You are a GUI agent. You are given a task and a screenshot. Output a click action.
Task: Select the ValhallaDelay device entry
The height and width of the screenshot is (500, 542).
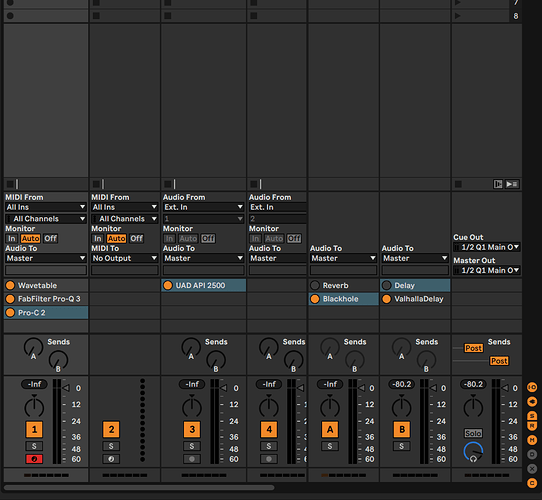coord(415,299)
